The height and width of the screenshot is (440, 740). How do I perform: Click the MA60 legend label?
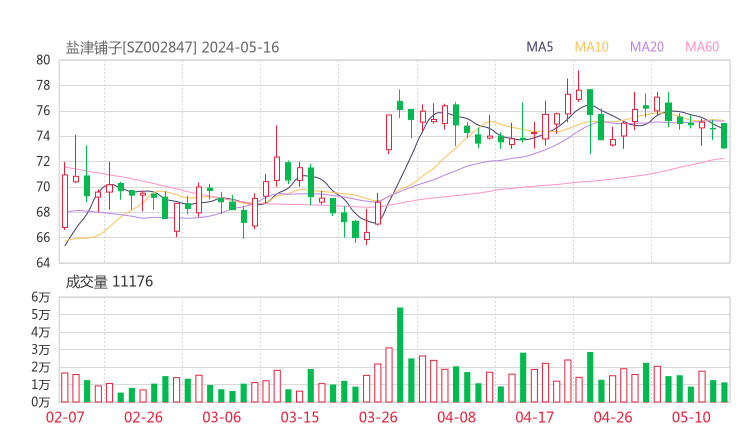pyautogui.click(x=702, y=47)
